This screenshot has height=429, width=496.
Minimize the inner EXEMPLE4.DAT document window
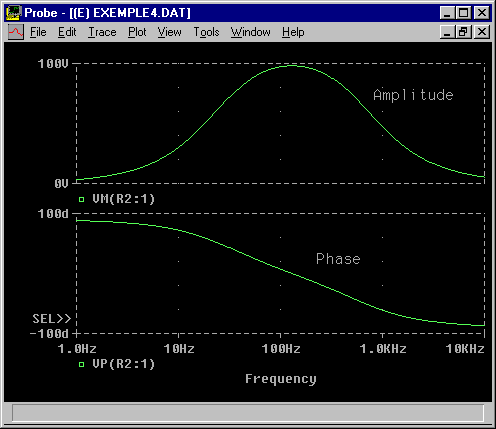coord(448,32)
